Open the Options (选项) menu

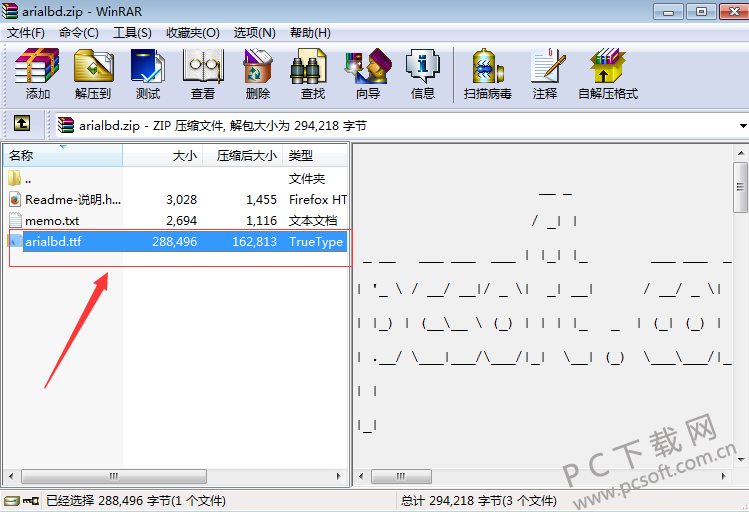pyautogui.click(x=255, y=32)
